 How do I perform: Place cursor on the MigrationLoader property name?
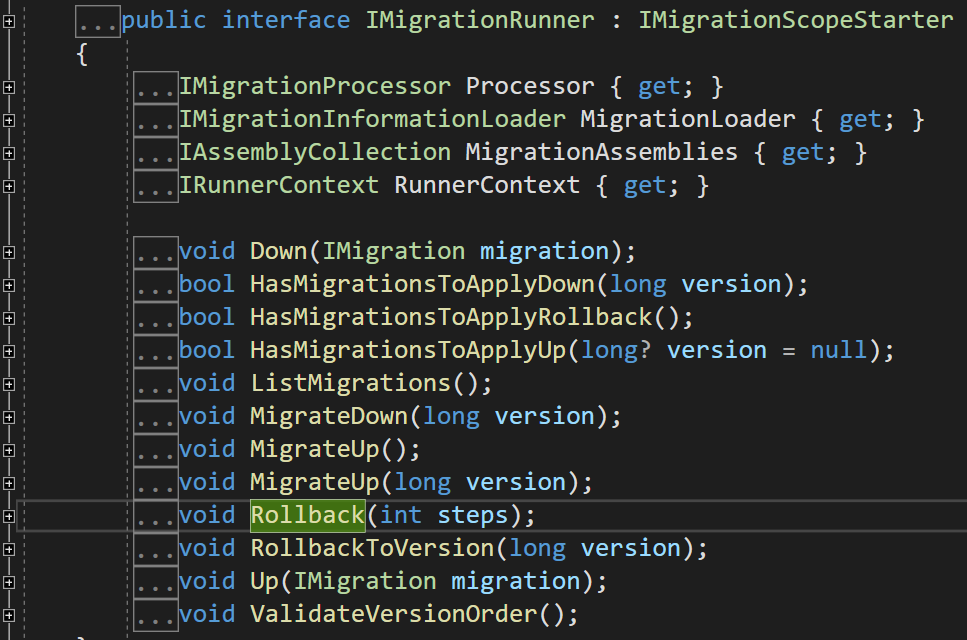click(688, 120)
